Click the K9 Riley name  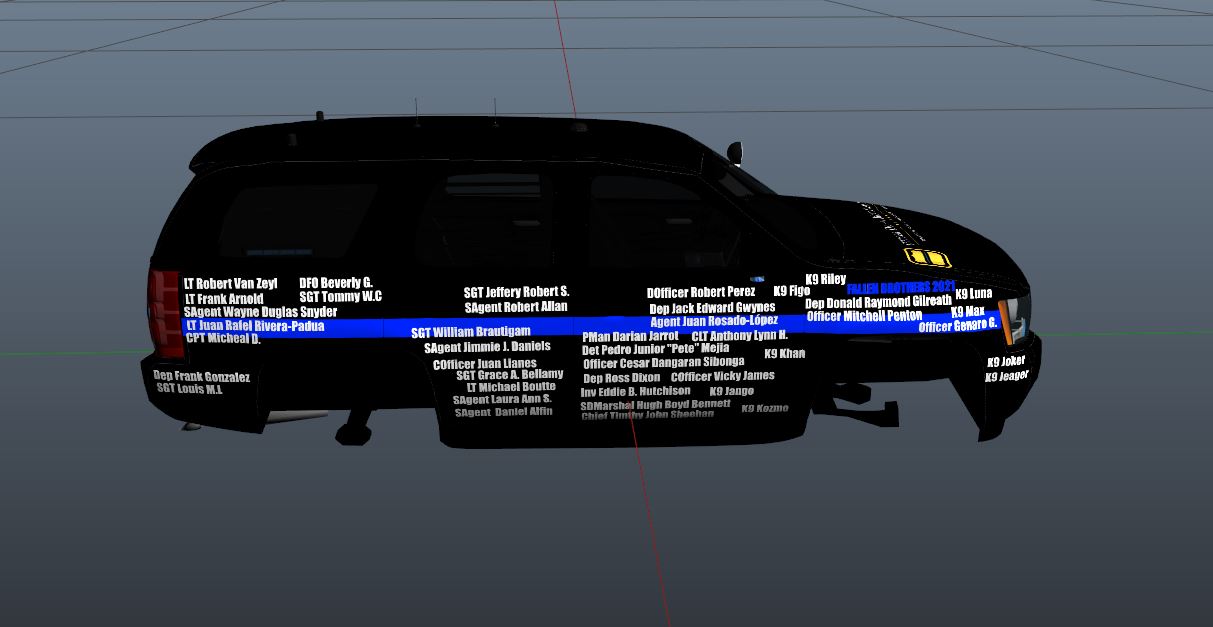pyautogui.click(x=825, y=279)
